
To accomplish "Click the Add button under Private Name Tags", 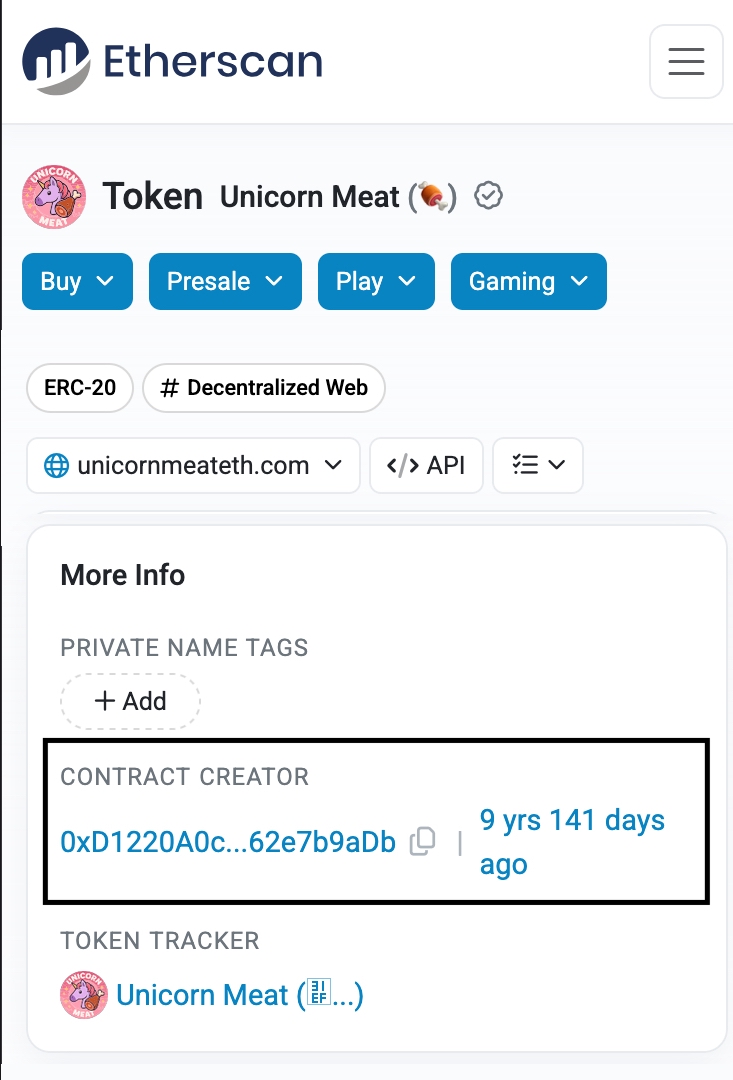I will click(x=130, y=701).
